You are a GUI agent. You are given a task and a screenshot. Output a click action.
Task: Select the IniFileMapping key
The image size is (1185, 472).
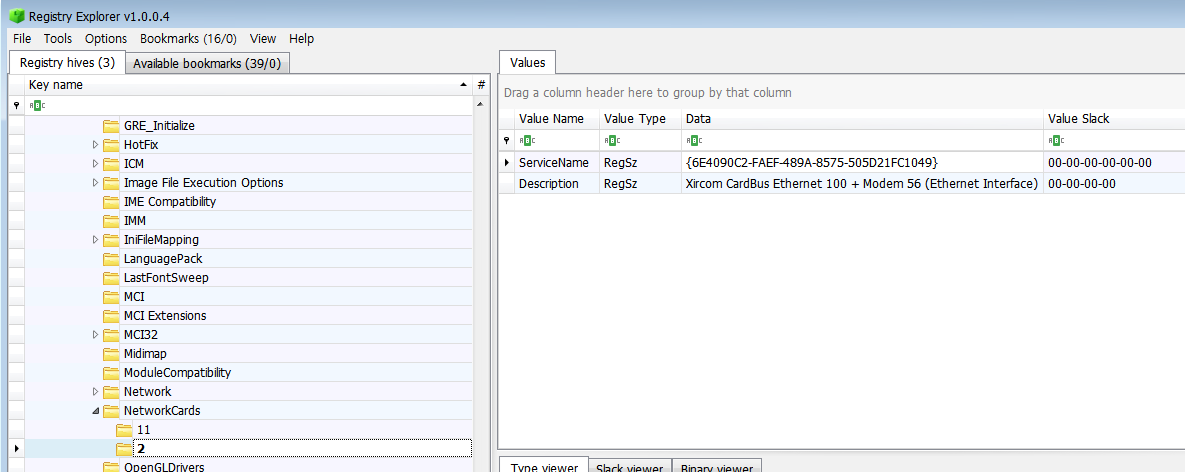point(161,239)
